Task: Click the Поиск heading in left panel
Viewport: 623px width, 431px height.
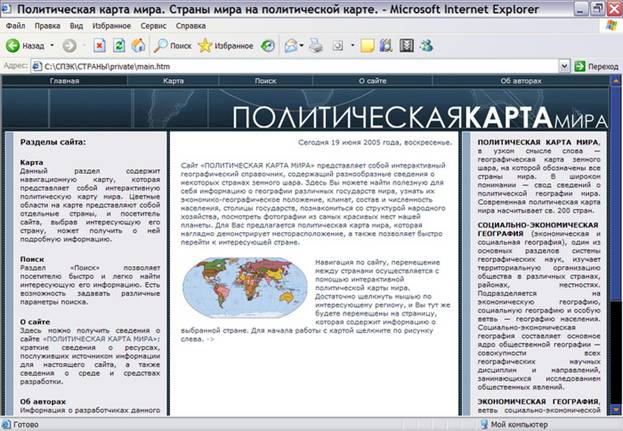Action: (x=32, y=259)
